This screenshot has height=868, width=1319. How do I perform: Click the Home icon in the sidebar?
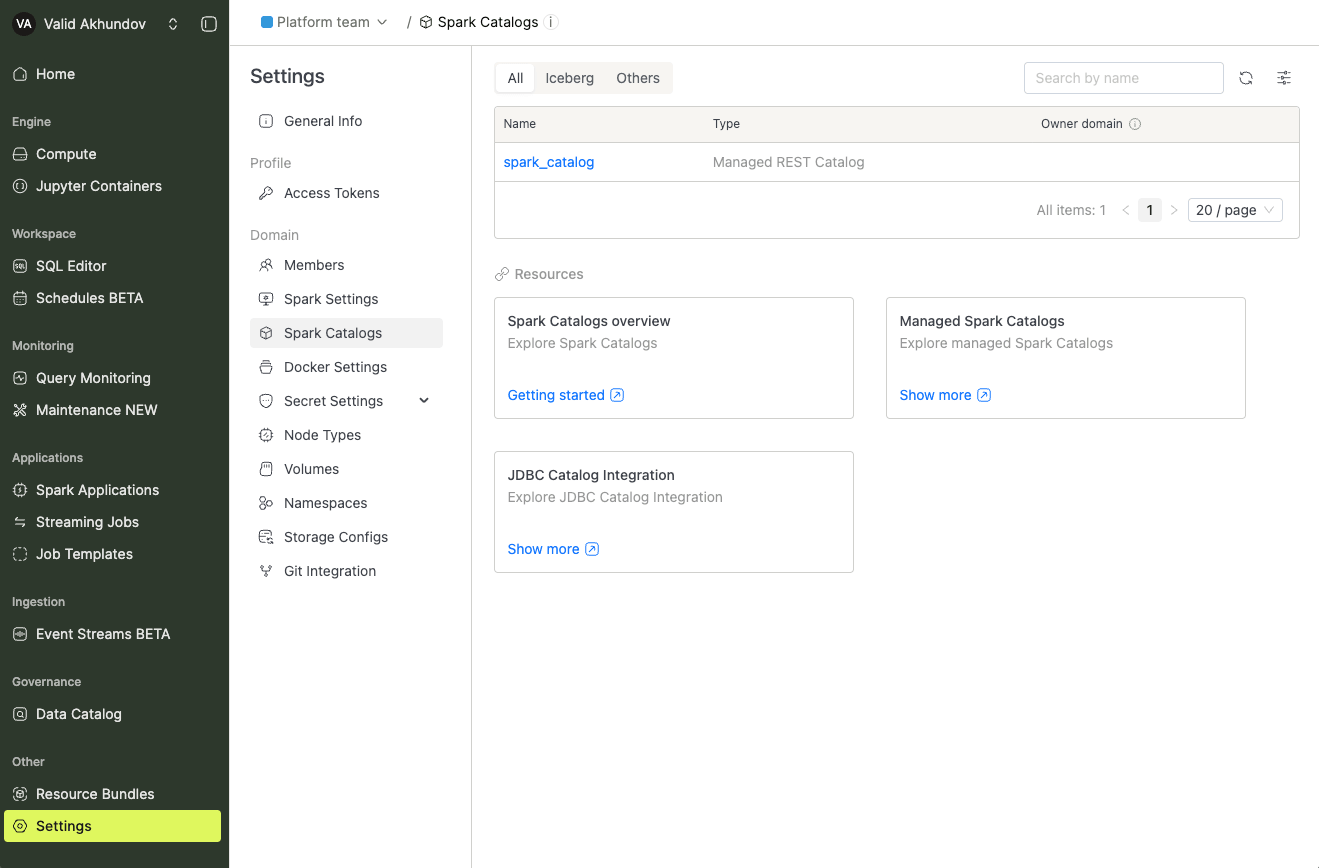(20, 74)
